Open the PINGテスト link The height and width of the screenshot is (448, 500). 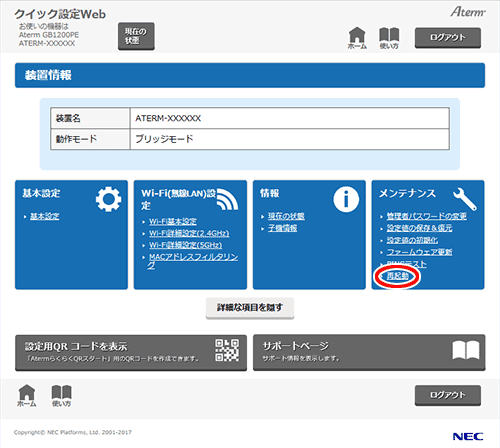tap(407, 264)
